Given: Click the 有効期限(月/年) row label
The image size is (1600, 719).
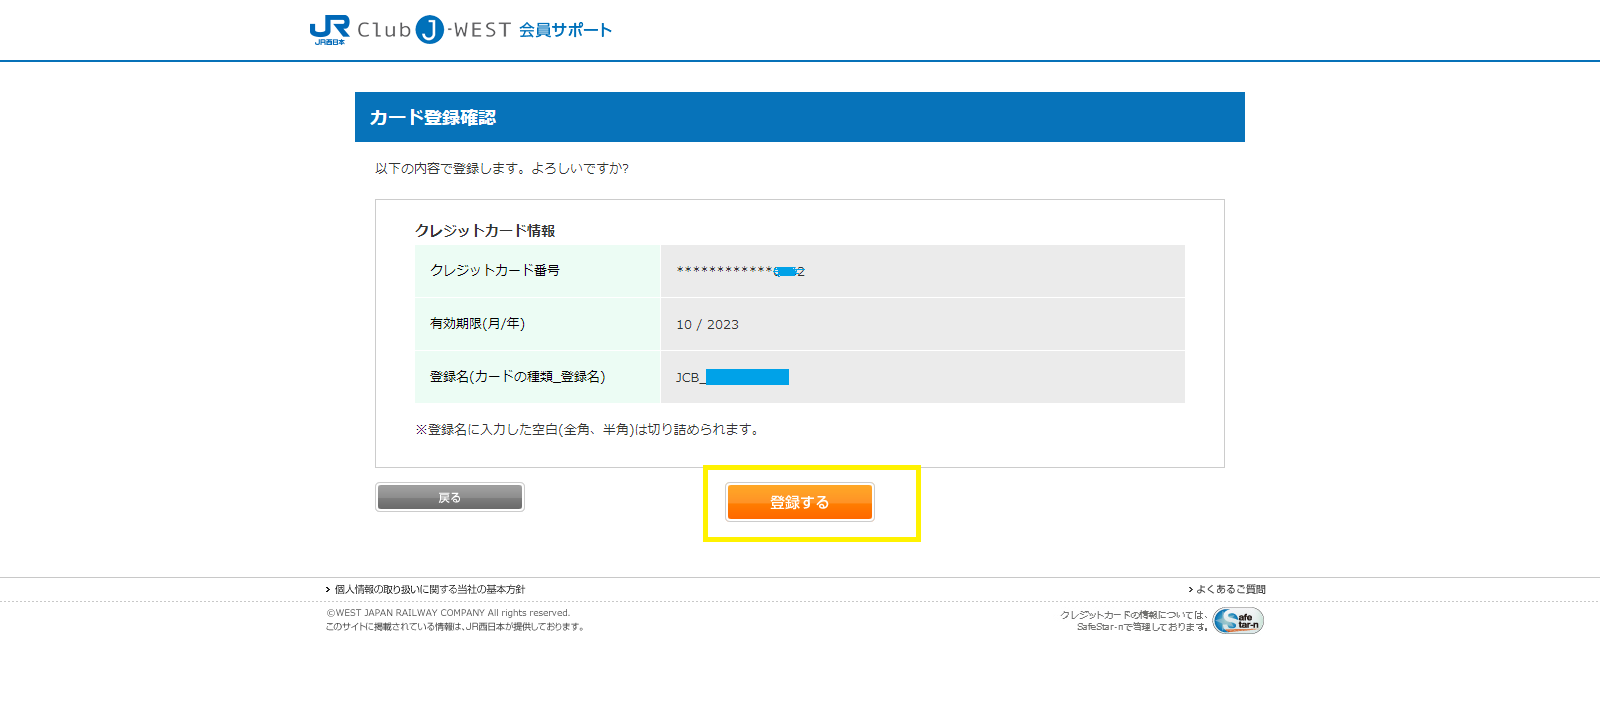Looking at the screenshot, I should point(477,324).
